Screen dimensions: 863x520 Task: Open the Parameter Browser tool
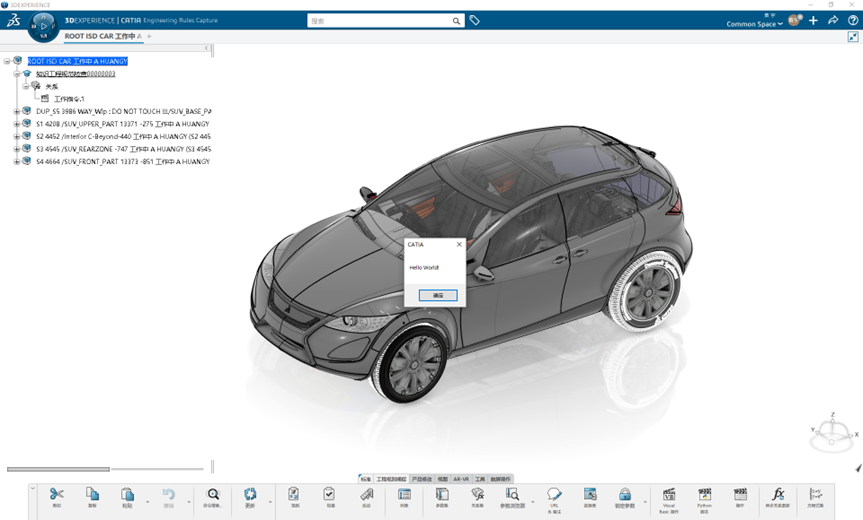(x=512, y=494)
